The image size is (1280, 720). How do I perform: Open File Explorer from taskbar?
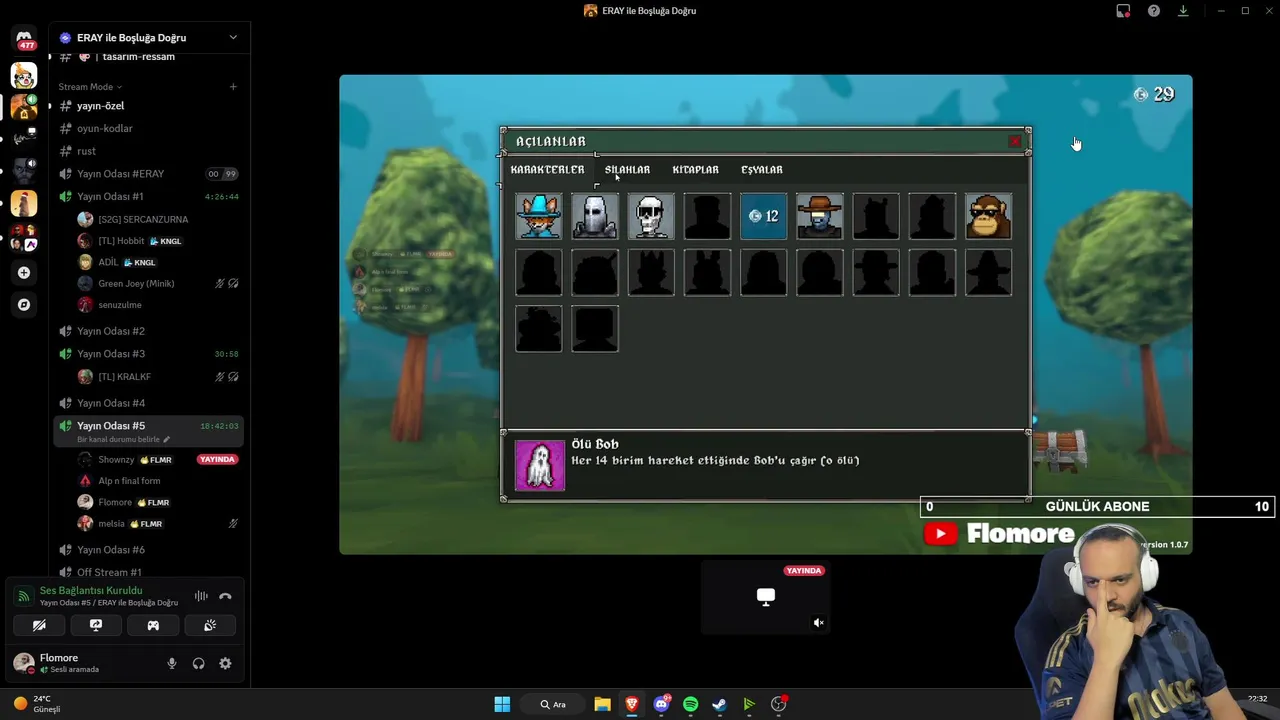pyautogui.click(x=602, y=704)
